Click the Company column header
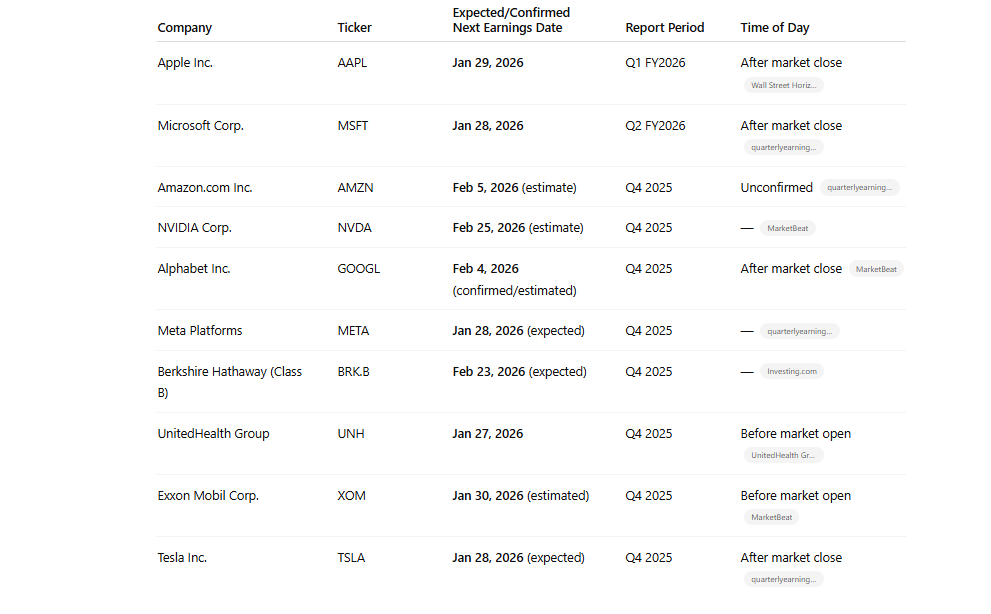 [185, 28]
